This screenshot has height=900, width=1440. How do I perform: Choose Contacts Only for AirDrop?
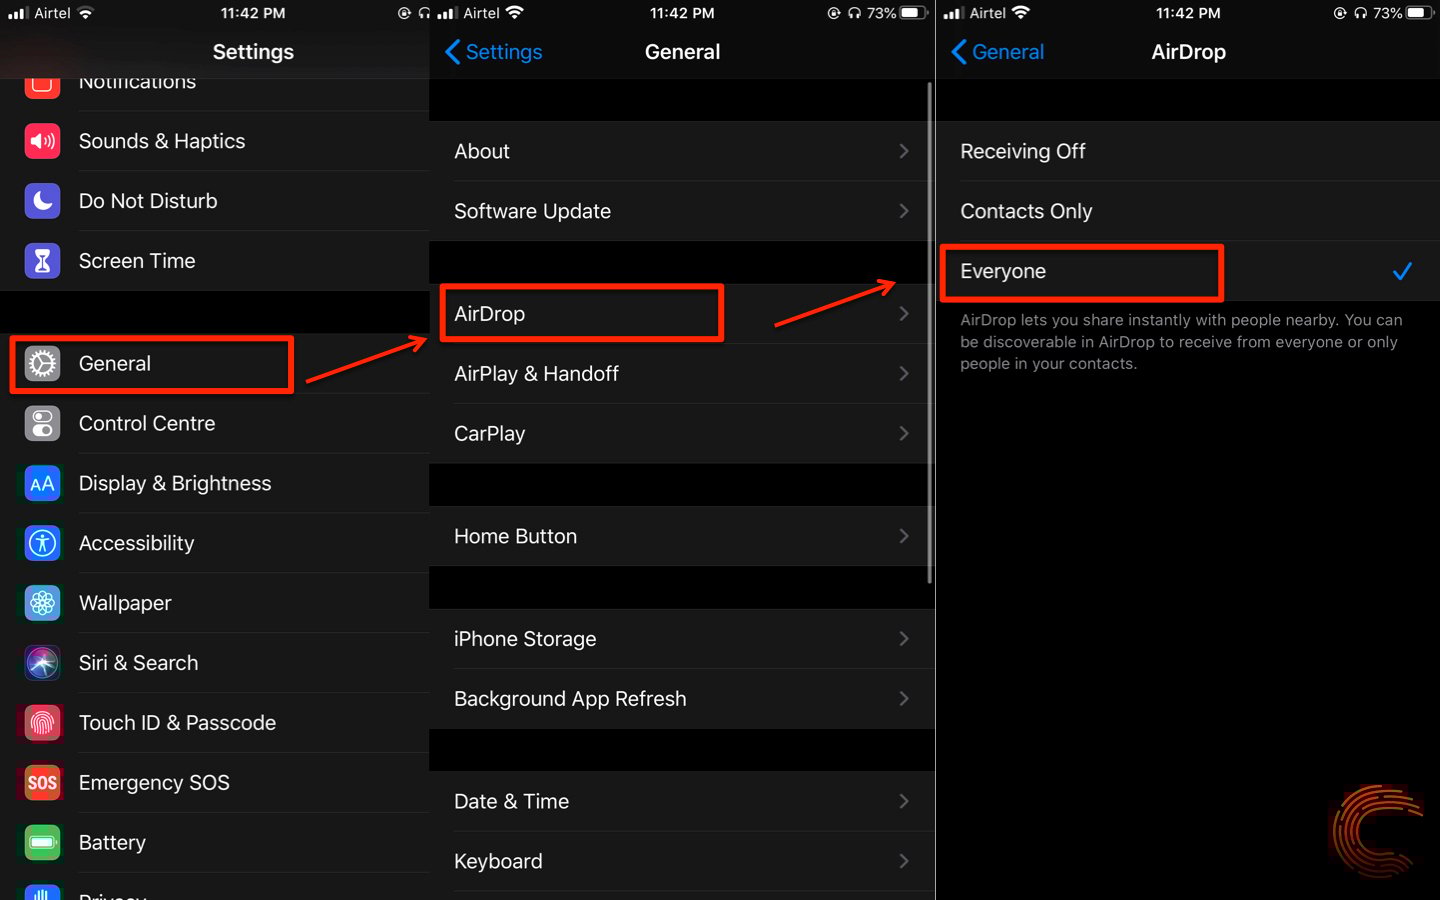[x=1026, y=211]
